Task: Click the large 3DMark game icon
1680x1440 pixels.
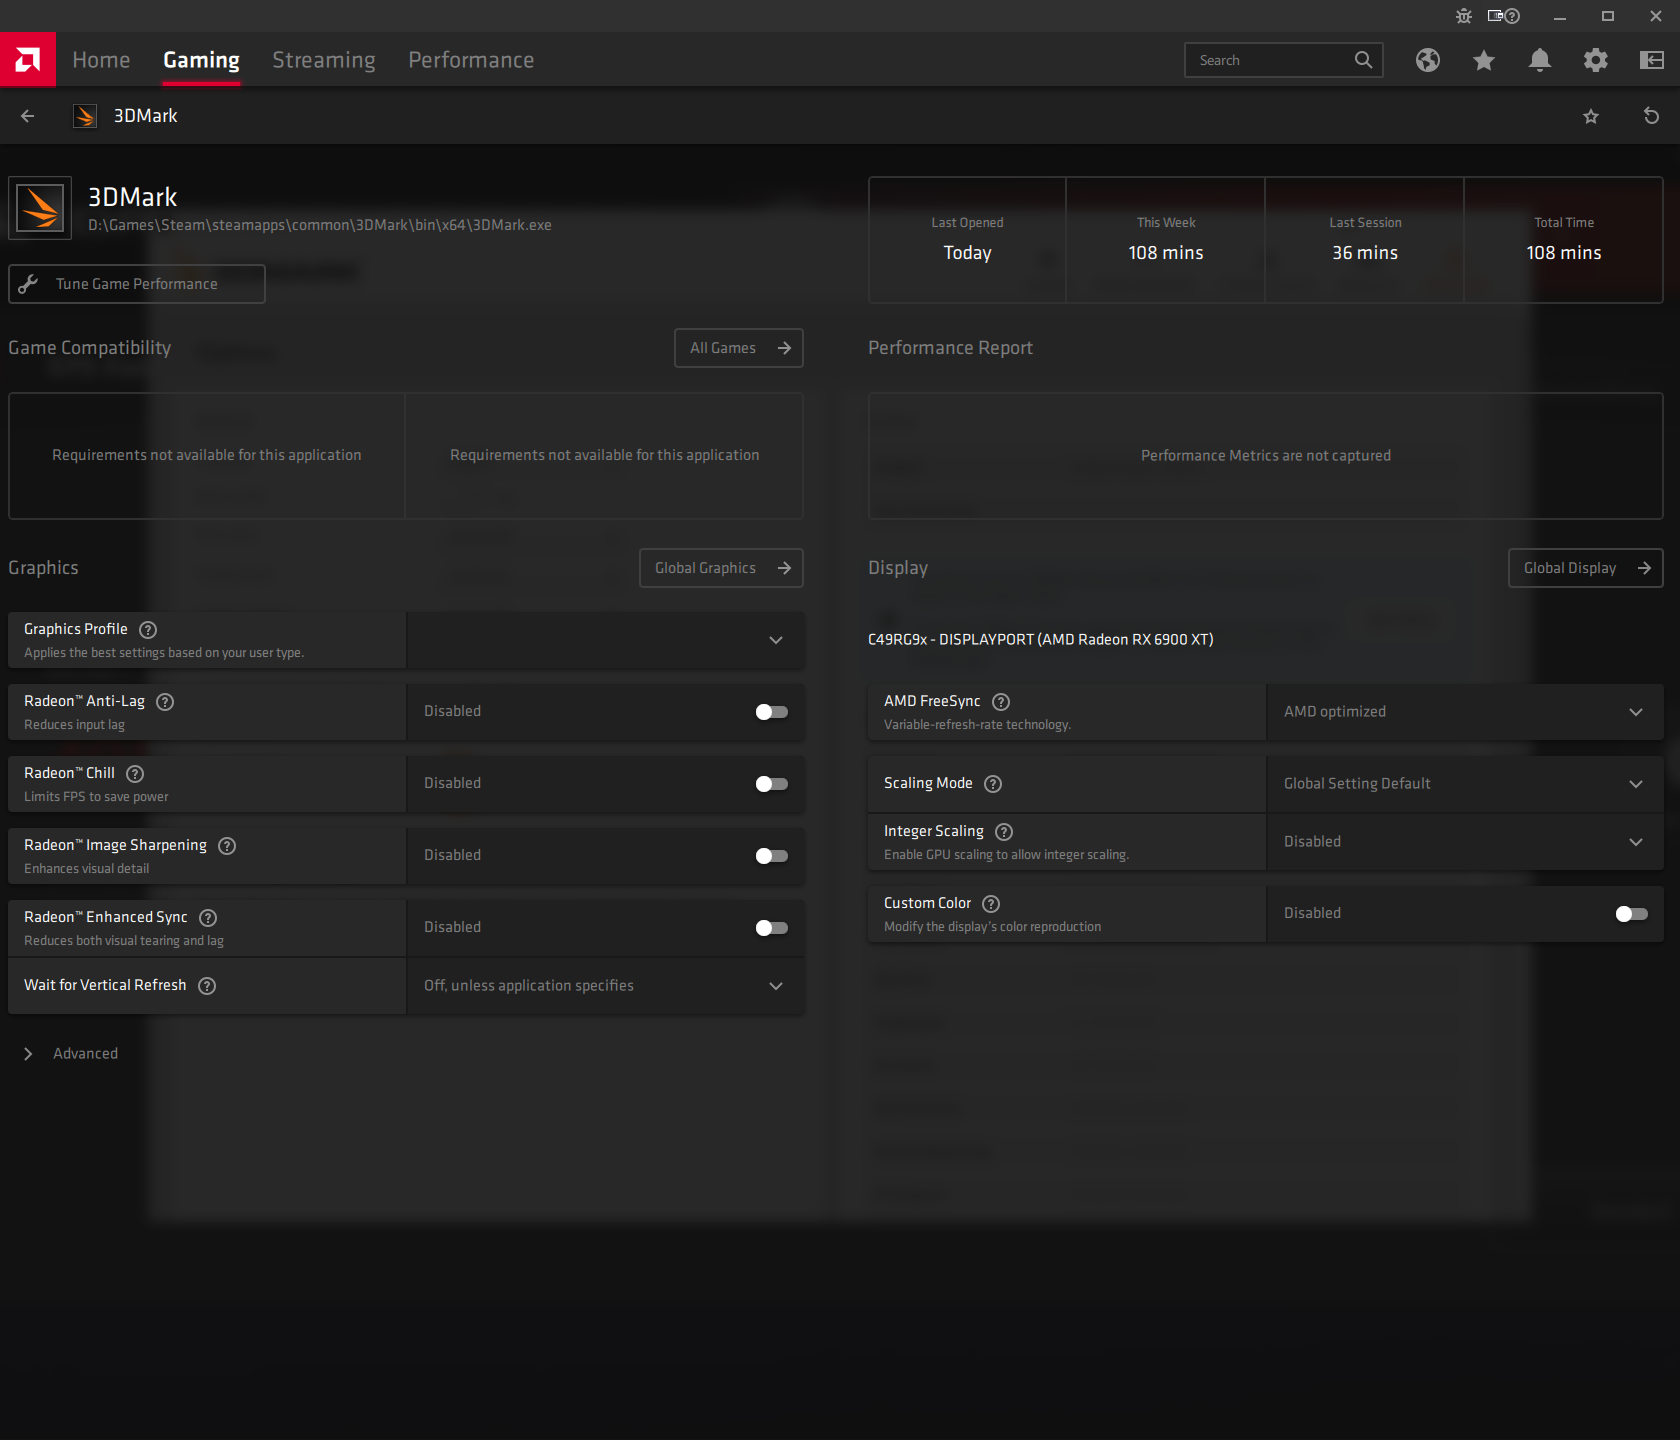Action: pos(40,208)
